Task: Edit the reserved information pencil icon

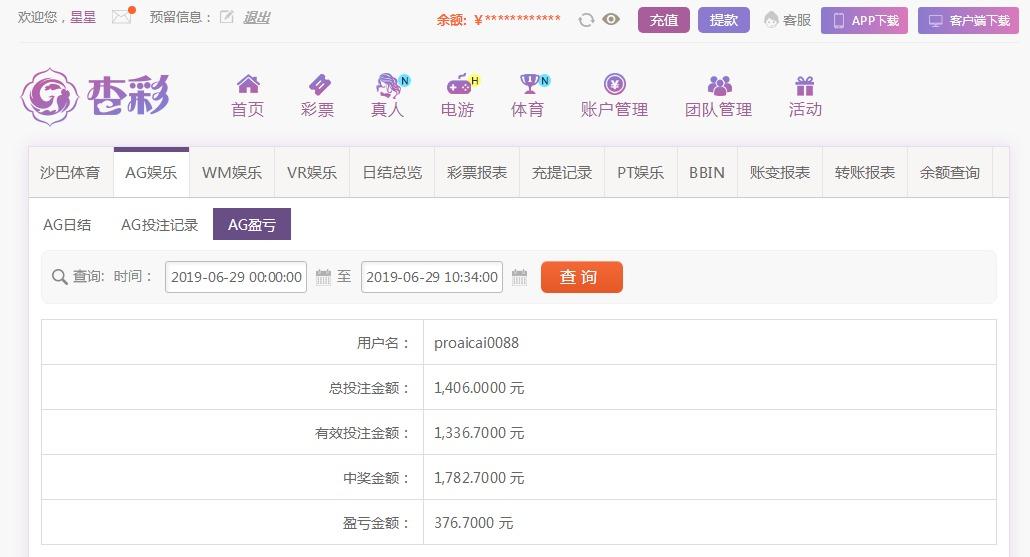Action: point(227,17)
